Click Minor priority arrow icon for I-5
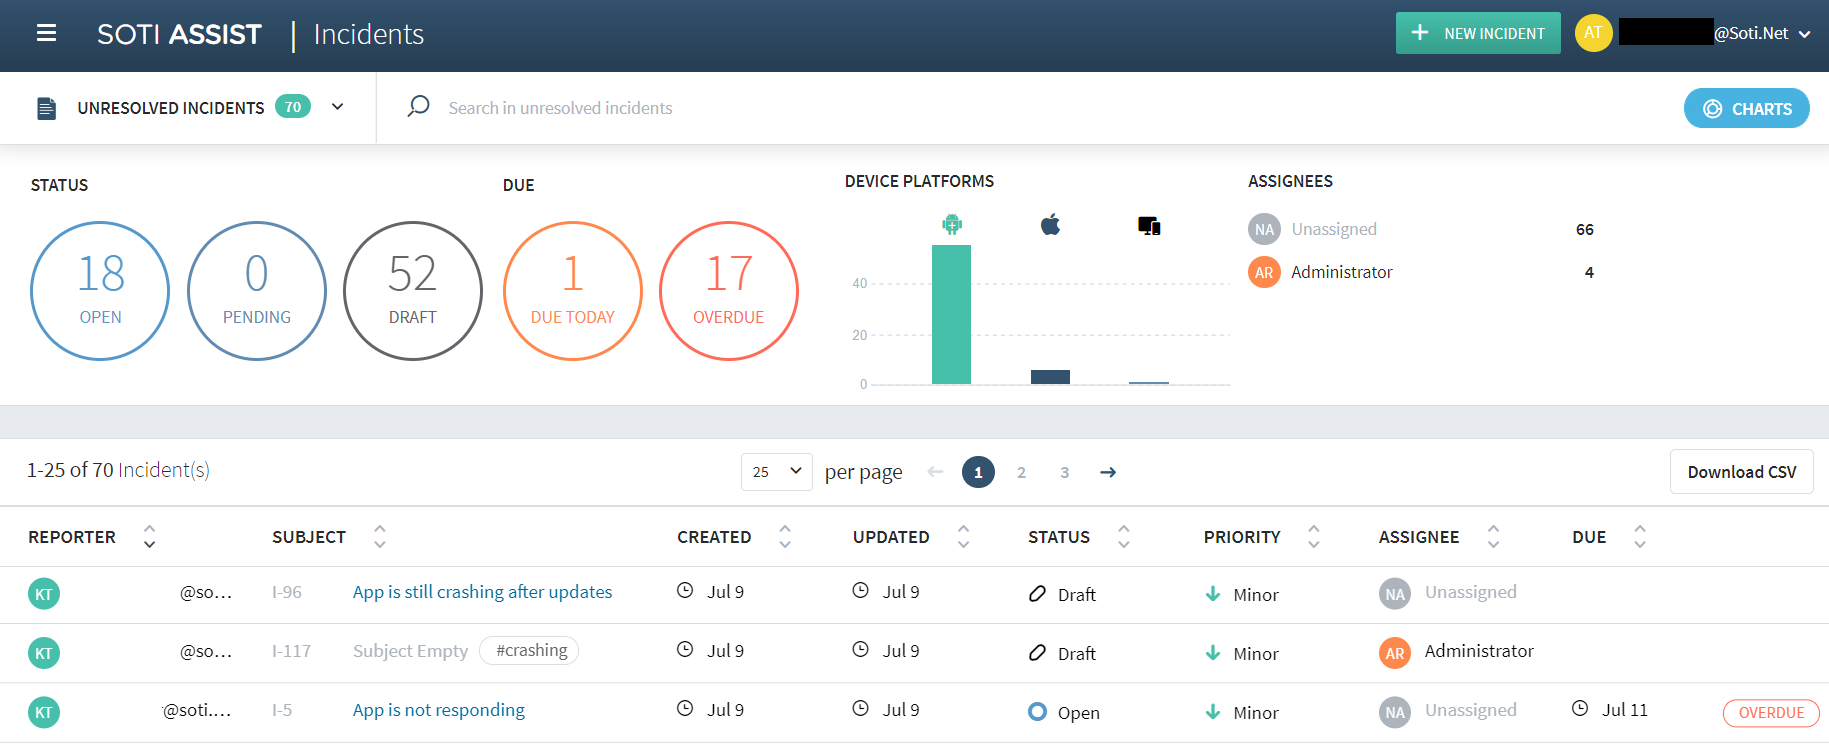1829x745 pixels. pos(1213,712)
